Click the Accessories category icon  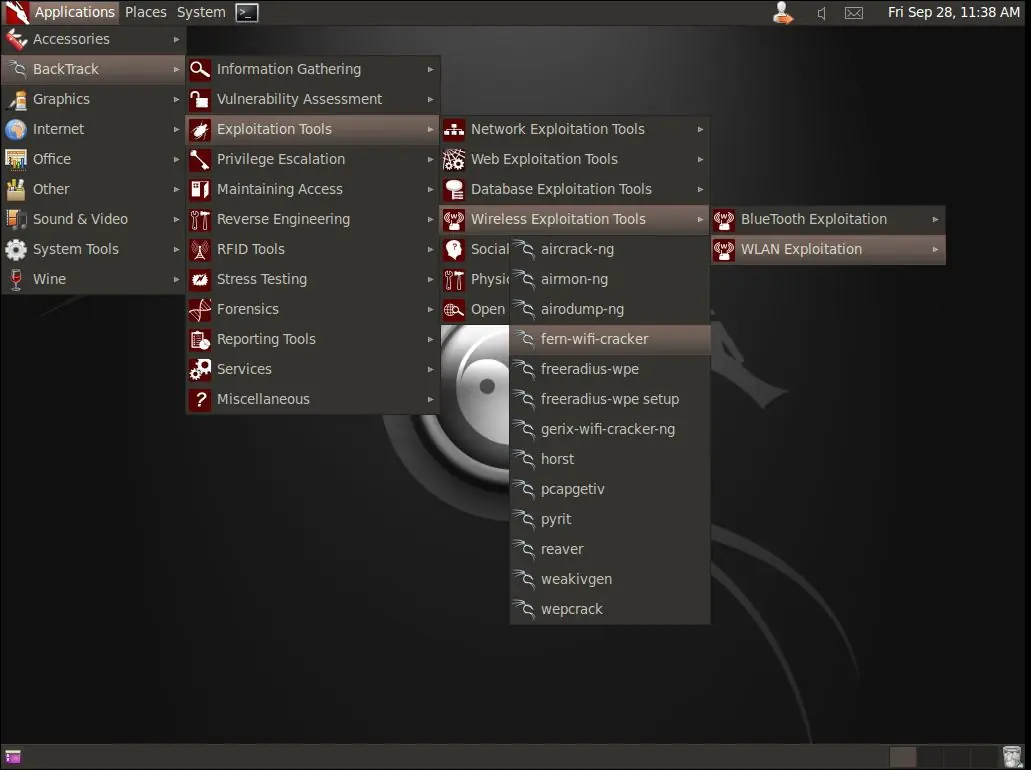16,39
